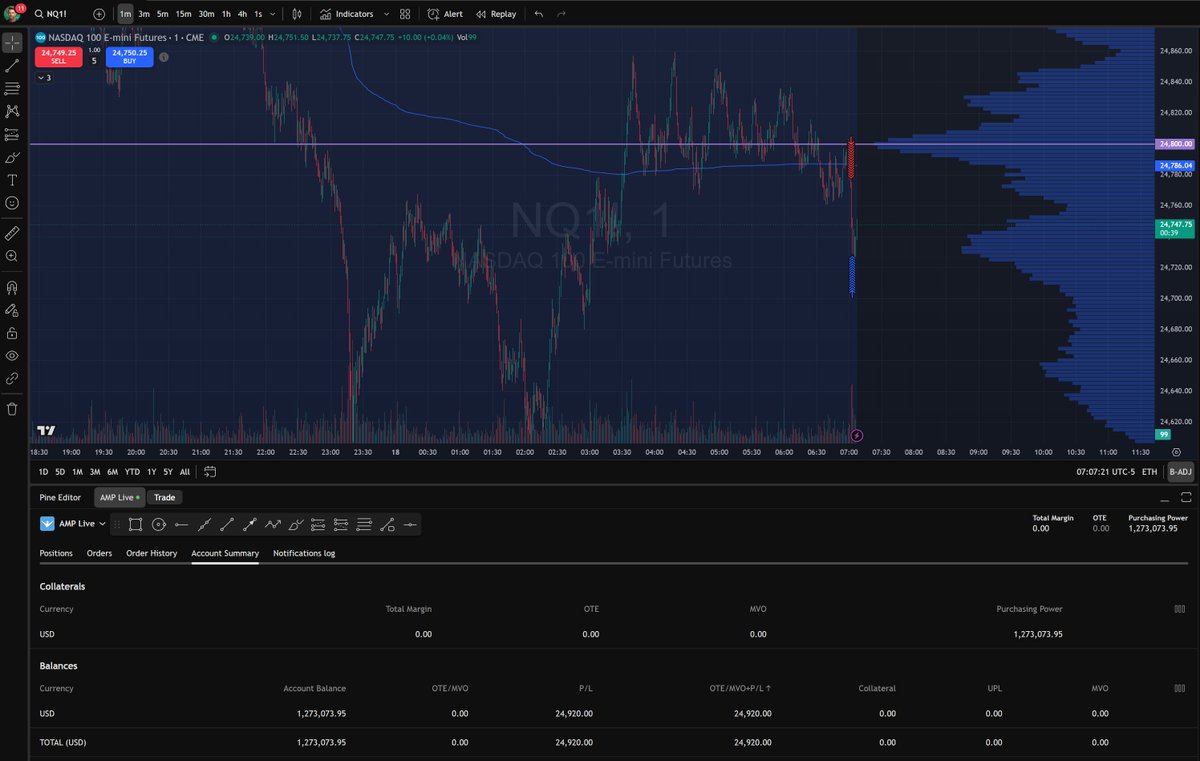Toggle the ETH session button
Viewport: 1200px width, 761px height.
(1149, 471)
